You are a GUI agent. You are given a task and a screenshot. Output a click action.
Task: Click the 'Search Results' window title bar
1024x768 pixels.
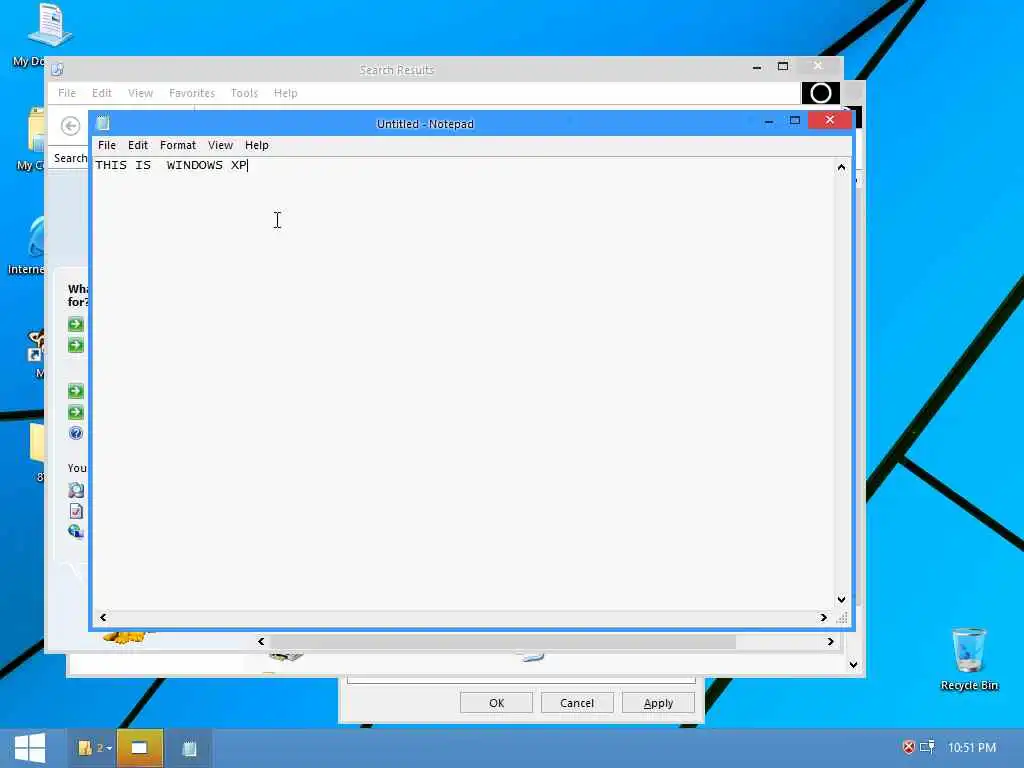(397, 70)
